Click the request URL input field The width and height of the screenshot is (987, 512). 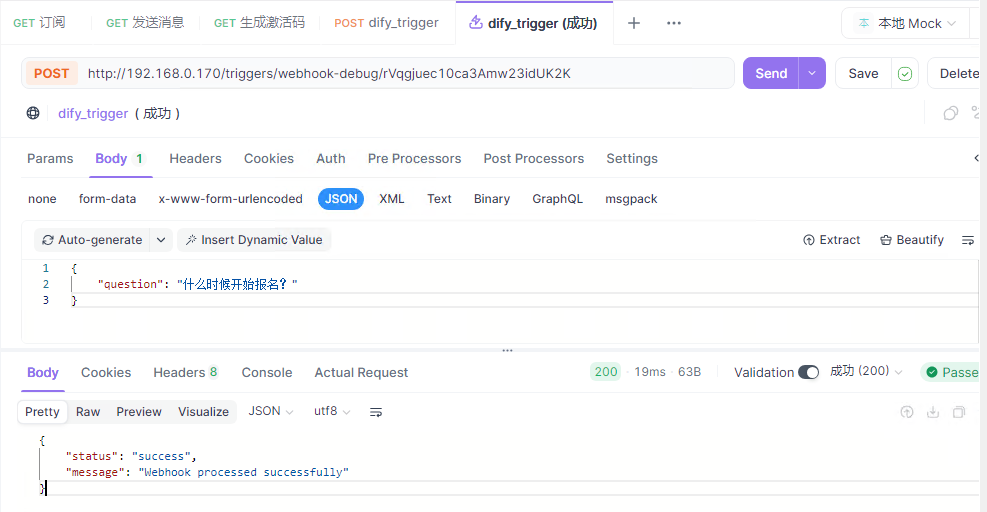(403, 74)
